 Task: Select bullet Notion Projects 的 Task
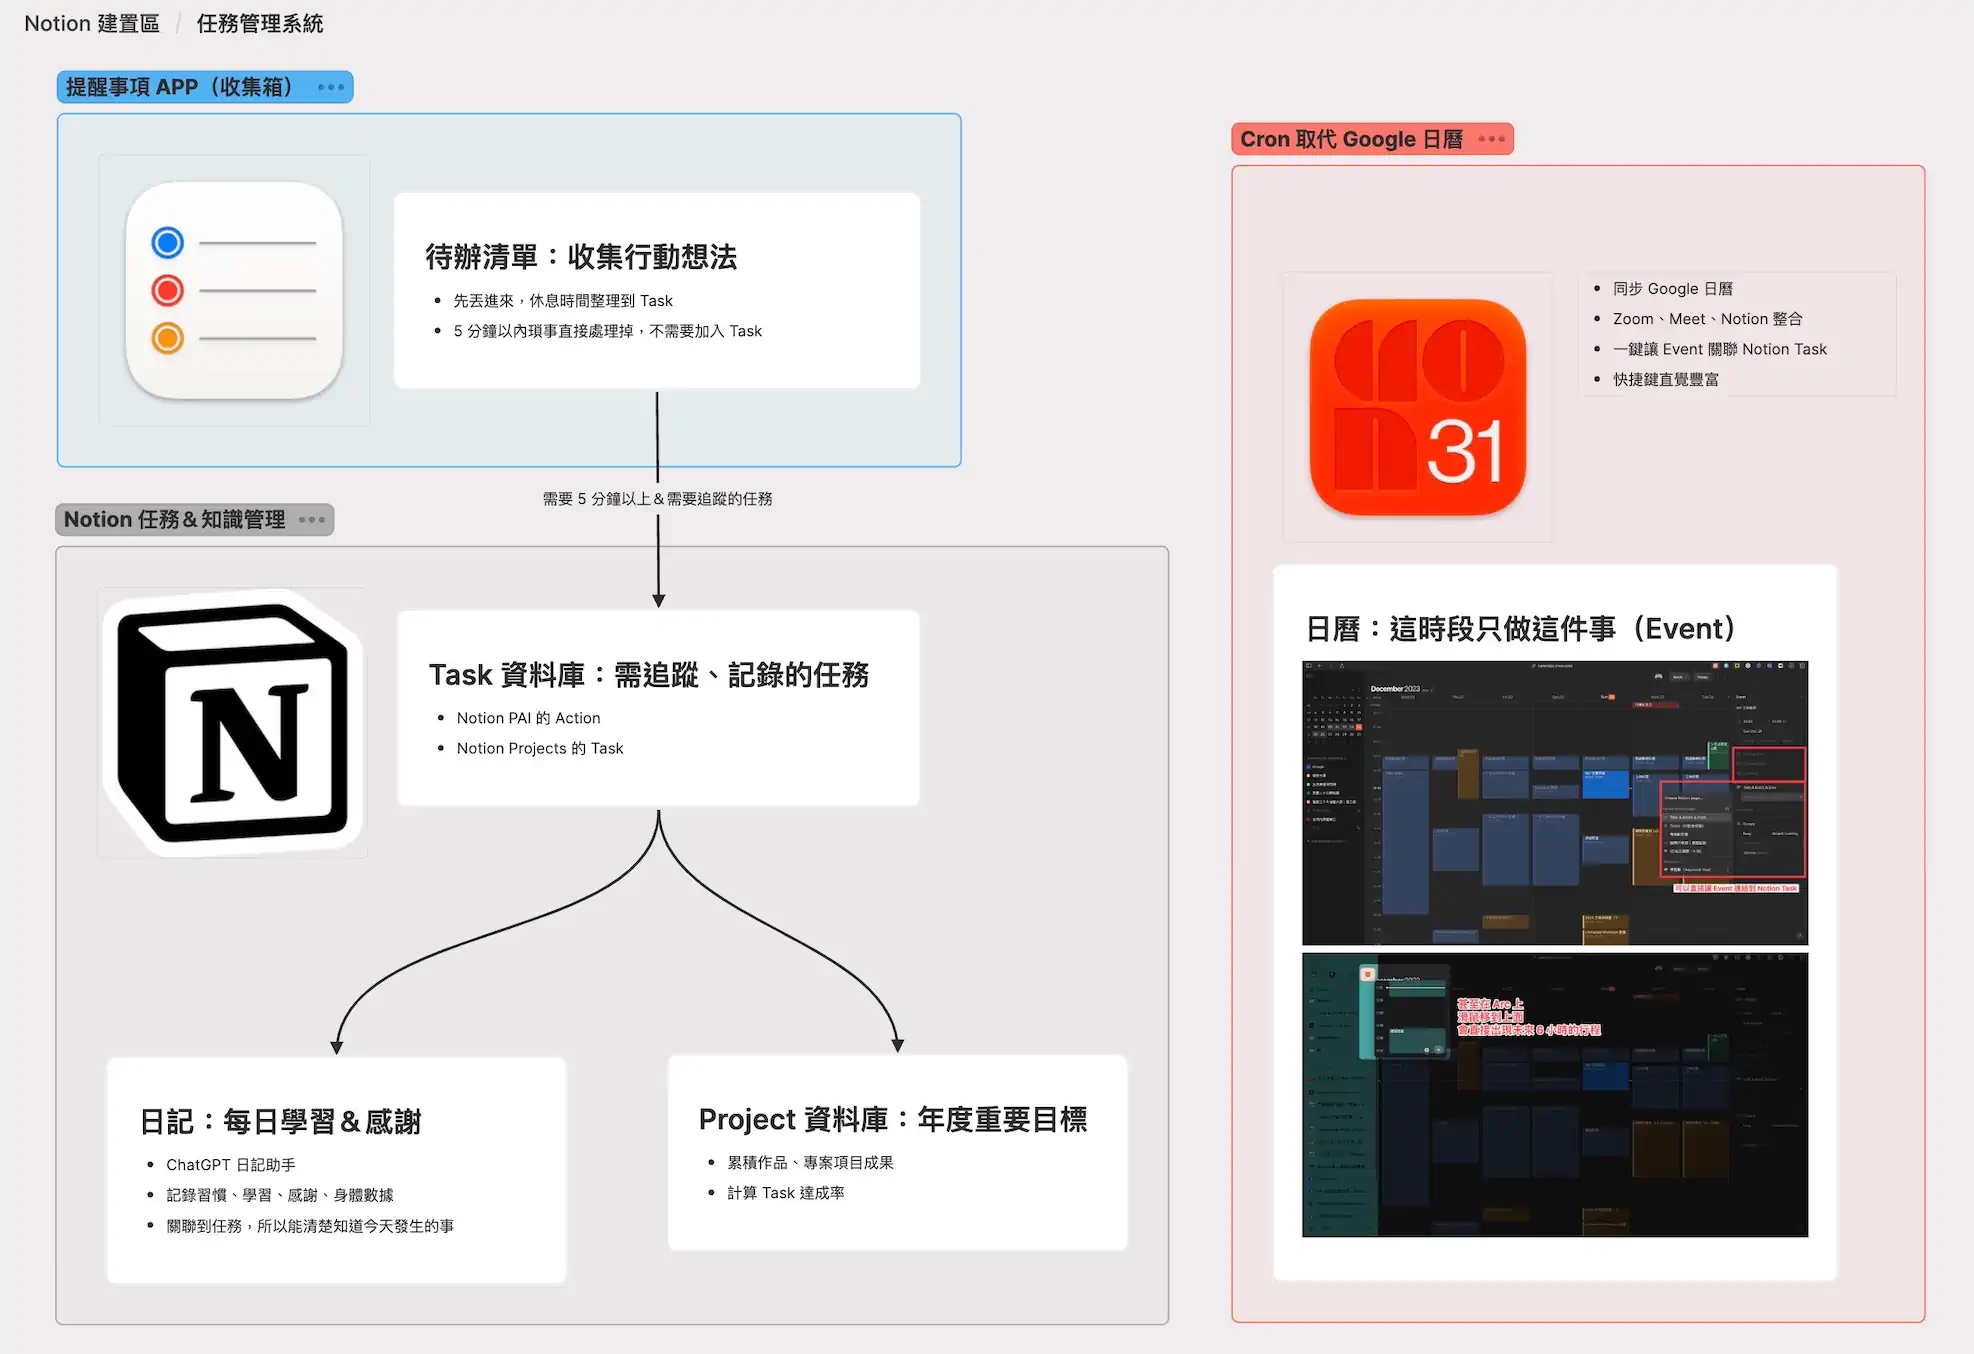click(540, 748)
